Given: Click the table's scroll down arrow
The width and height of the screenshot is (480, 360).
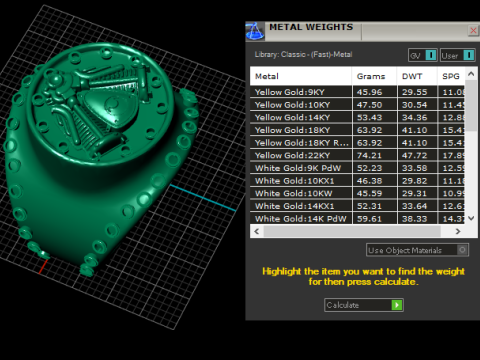Looking at the screenshot, I should (x=471, y=218).
